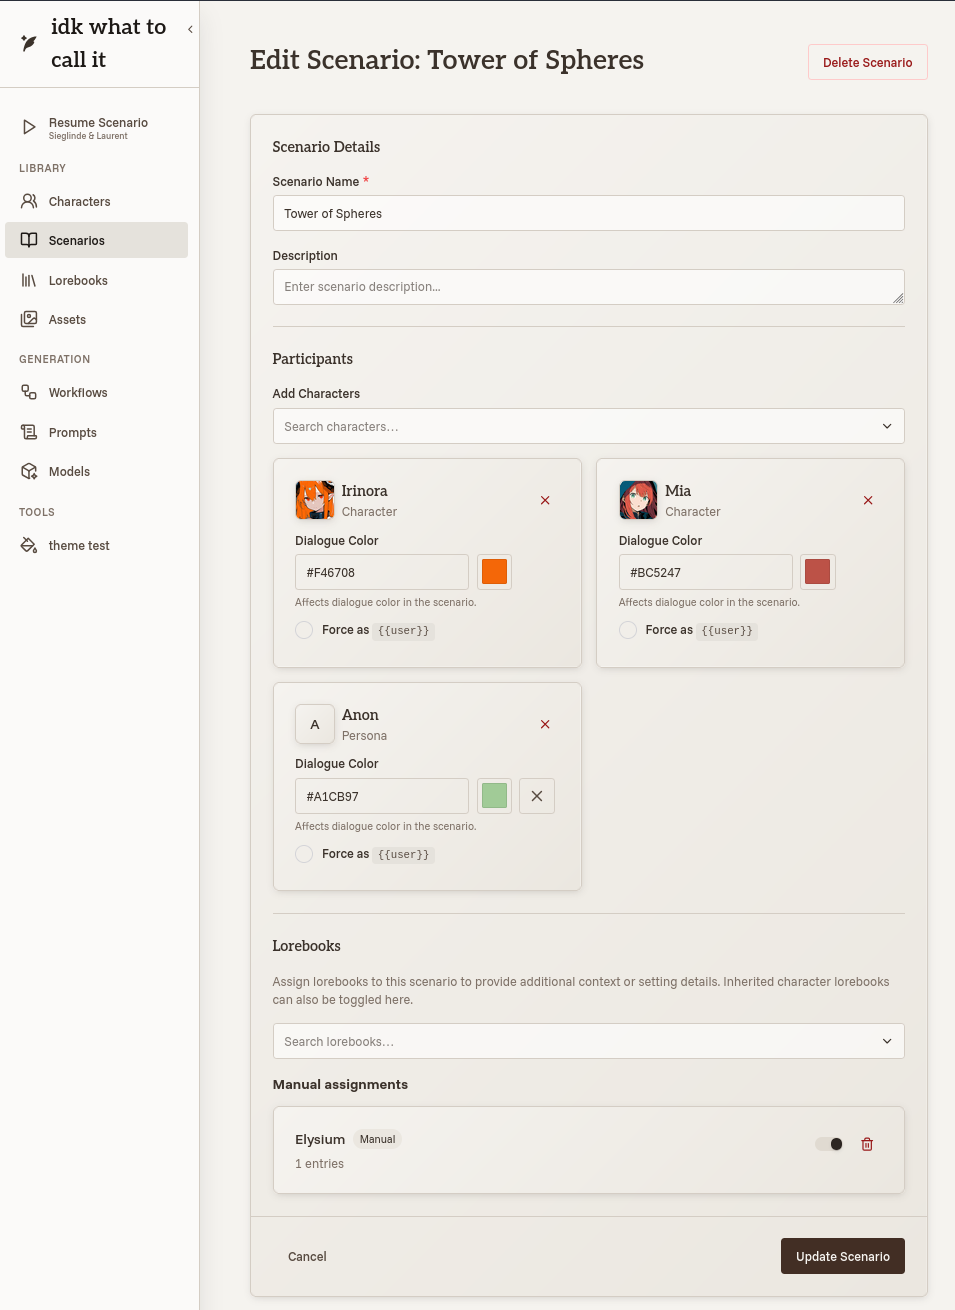The height and width of the screenshot is (1310, 955).
Task: Collapse the sidebar with chevron
Action: 190,29
